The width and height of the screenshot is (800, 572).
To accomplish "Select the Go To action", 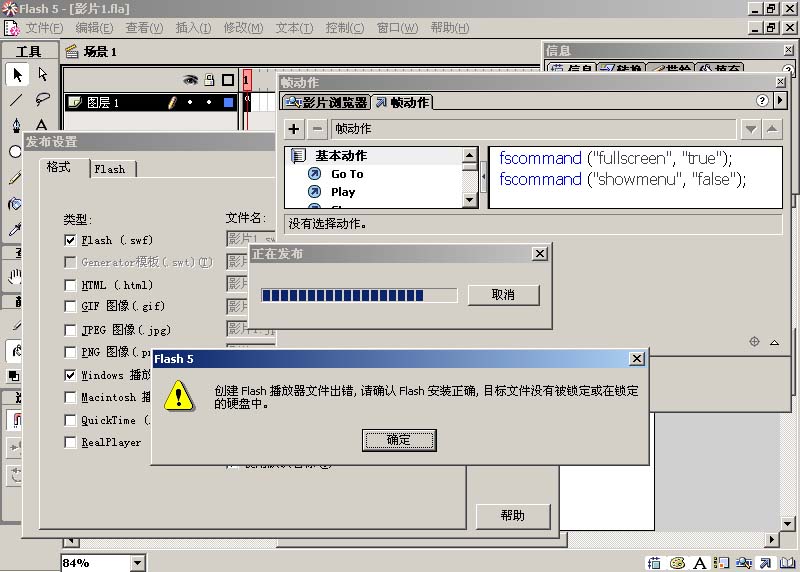I will (x=347, y=174).
